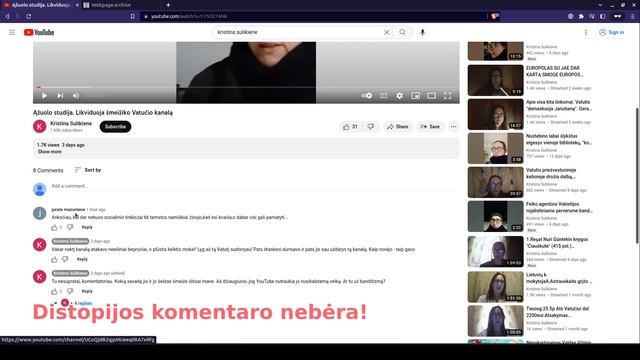Click the browser address bar
Viewport: 640px width, 360px height.
point(314,16)
